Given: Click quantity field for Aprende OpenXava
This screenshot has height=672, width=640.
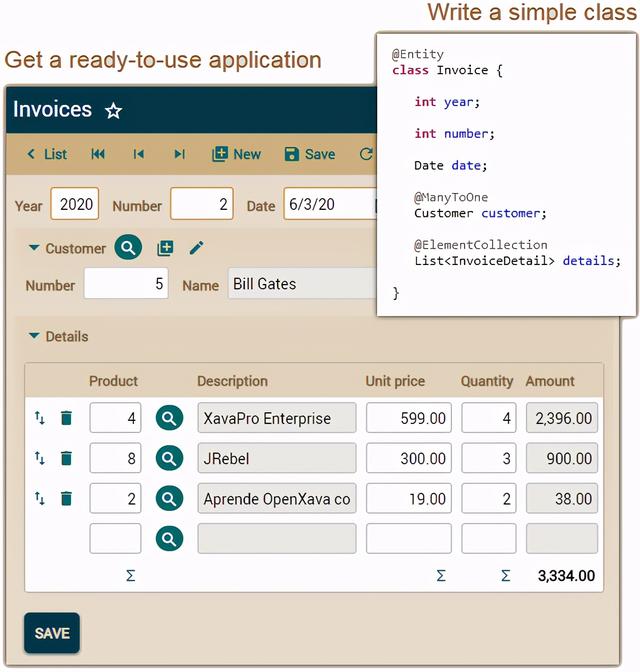Looking at the screenshot, I should pos(489,498).
